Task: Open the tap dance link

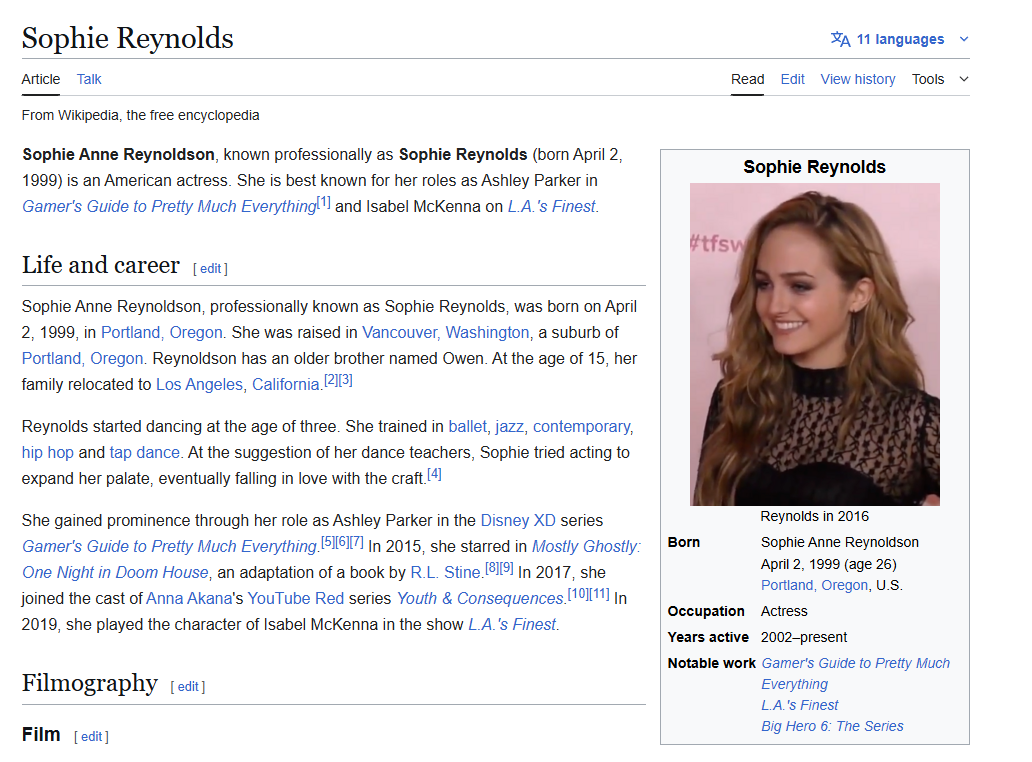Action: coord(144,453)
